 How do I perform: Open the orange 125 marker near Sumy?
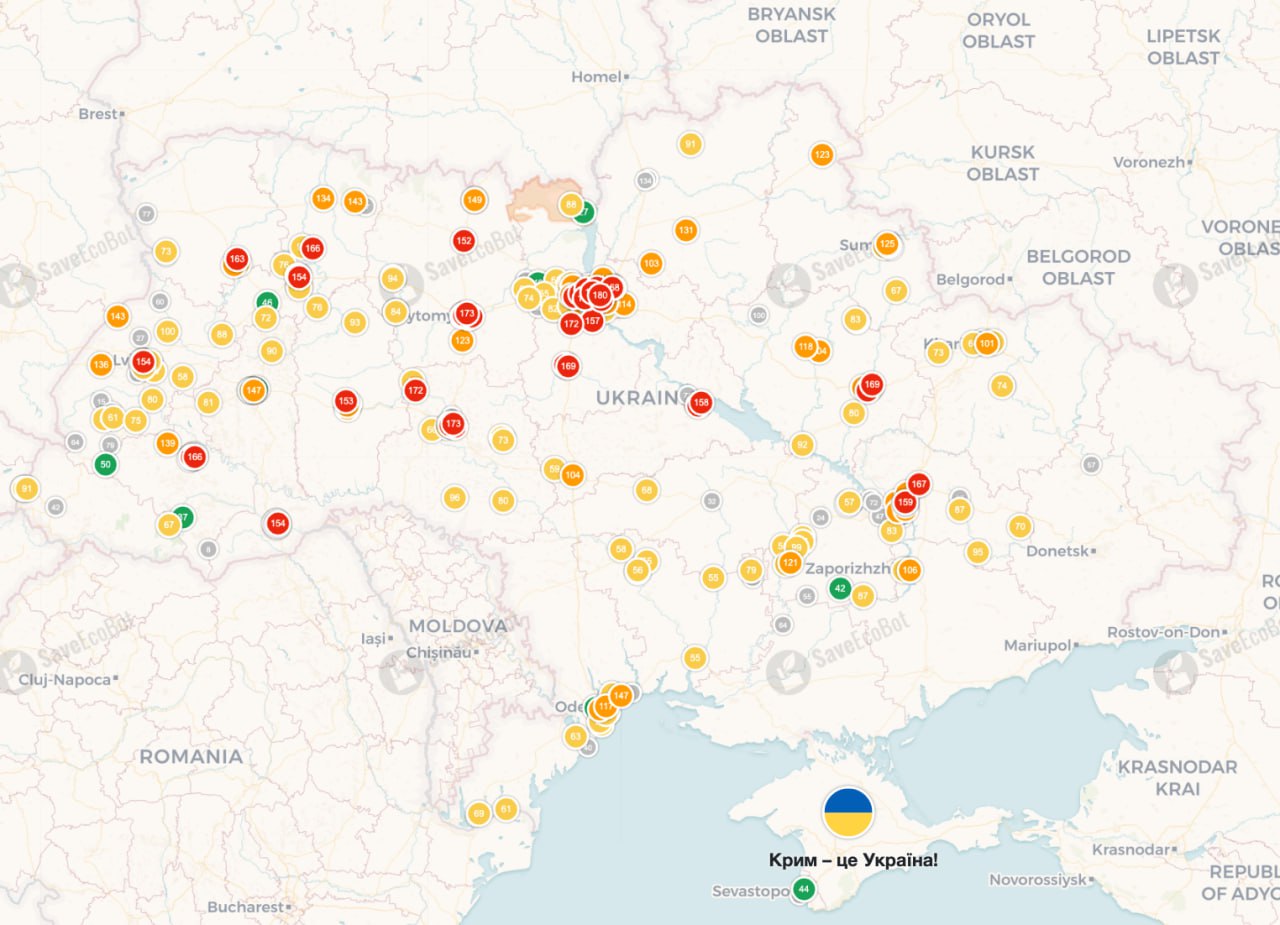point(887,244)
